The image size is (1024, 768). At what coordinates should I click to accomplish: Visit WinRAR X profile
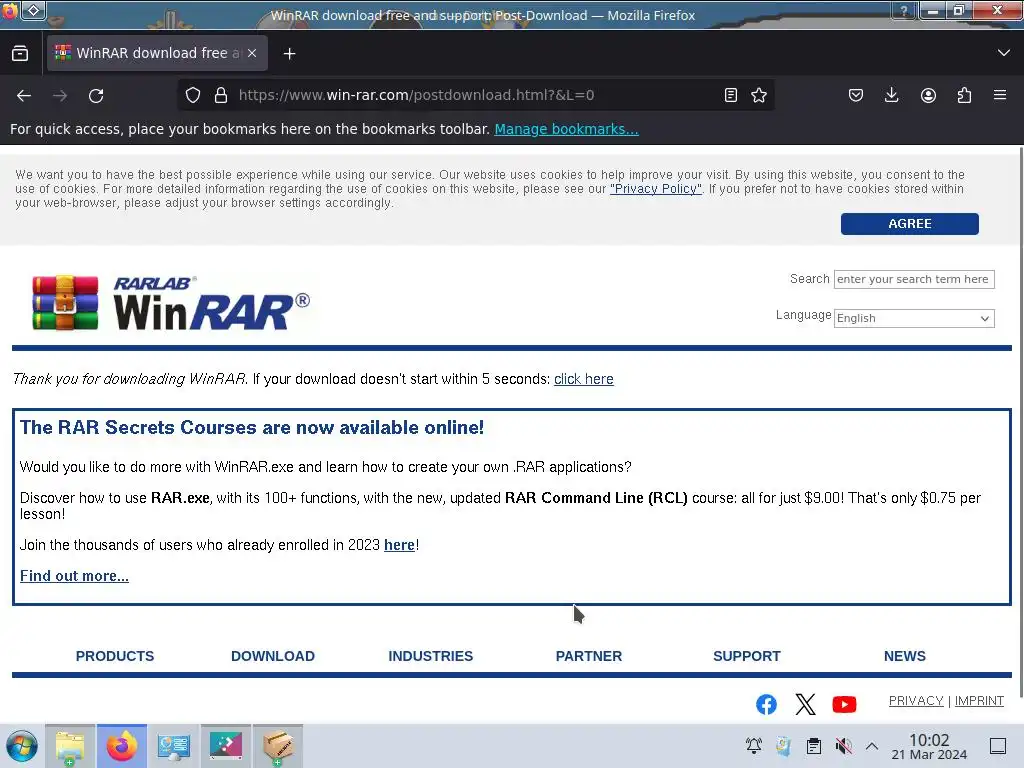[x=805, y=704]
